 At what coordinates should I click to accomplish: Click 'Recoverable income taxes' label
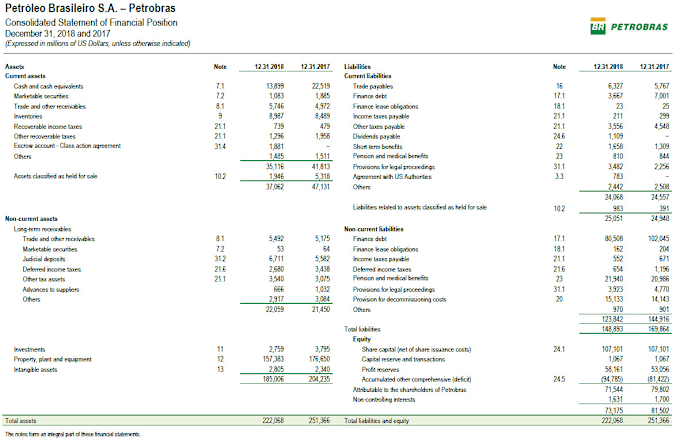click(48, 127)
